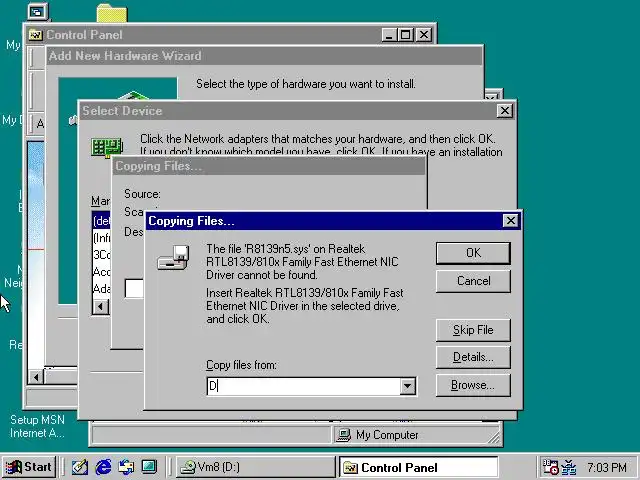Select the (Infrared...) manufacturer list entry
The image size is (640, 480).
[102, 238]
